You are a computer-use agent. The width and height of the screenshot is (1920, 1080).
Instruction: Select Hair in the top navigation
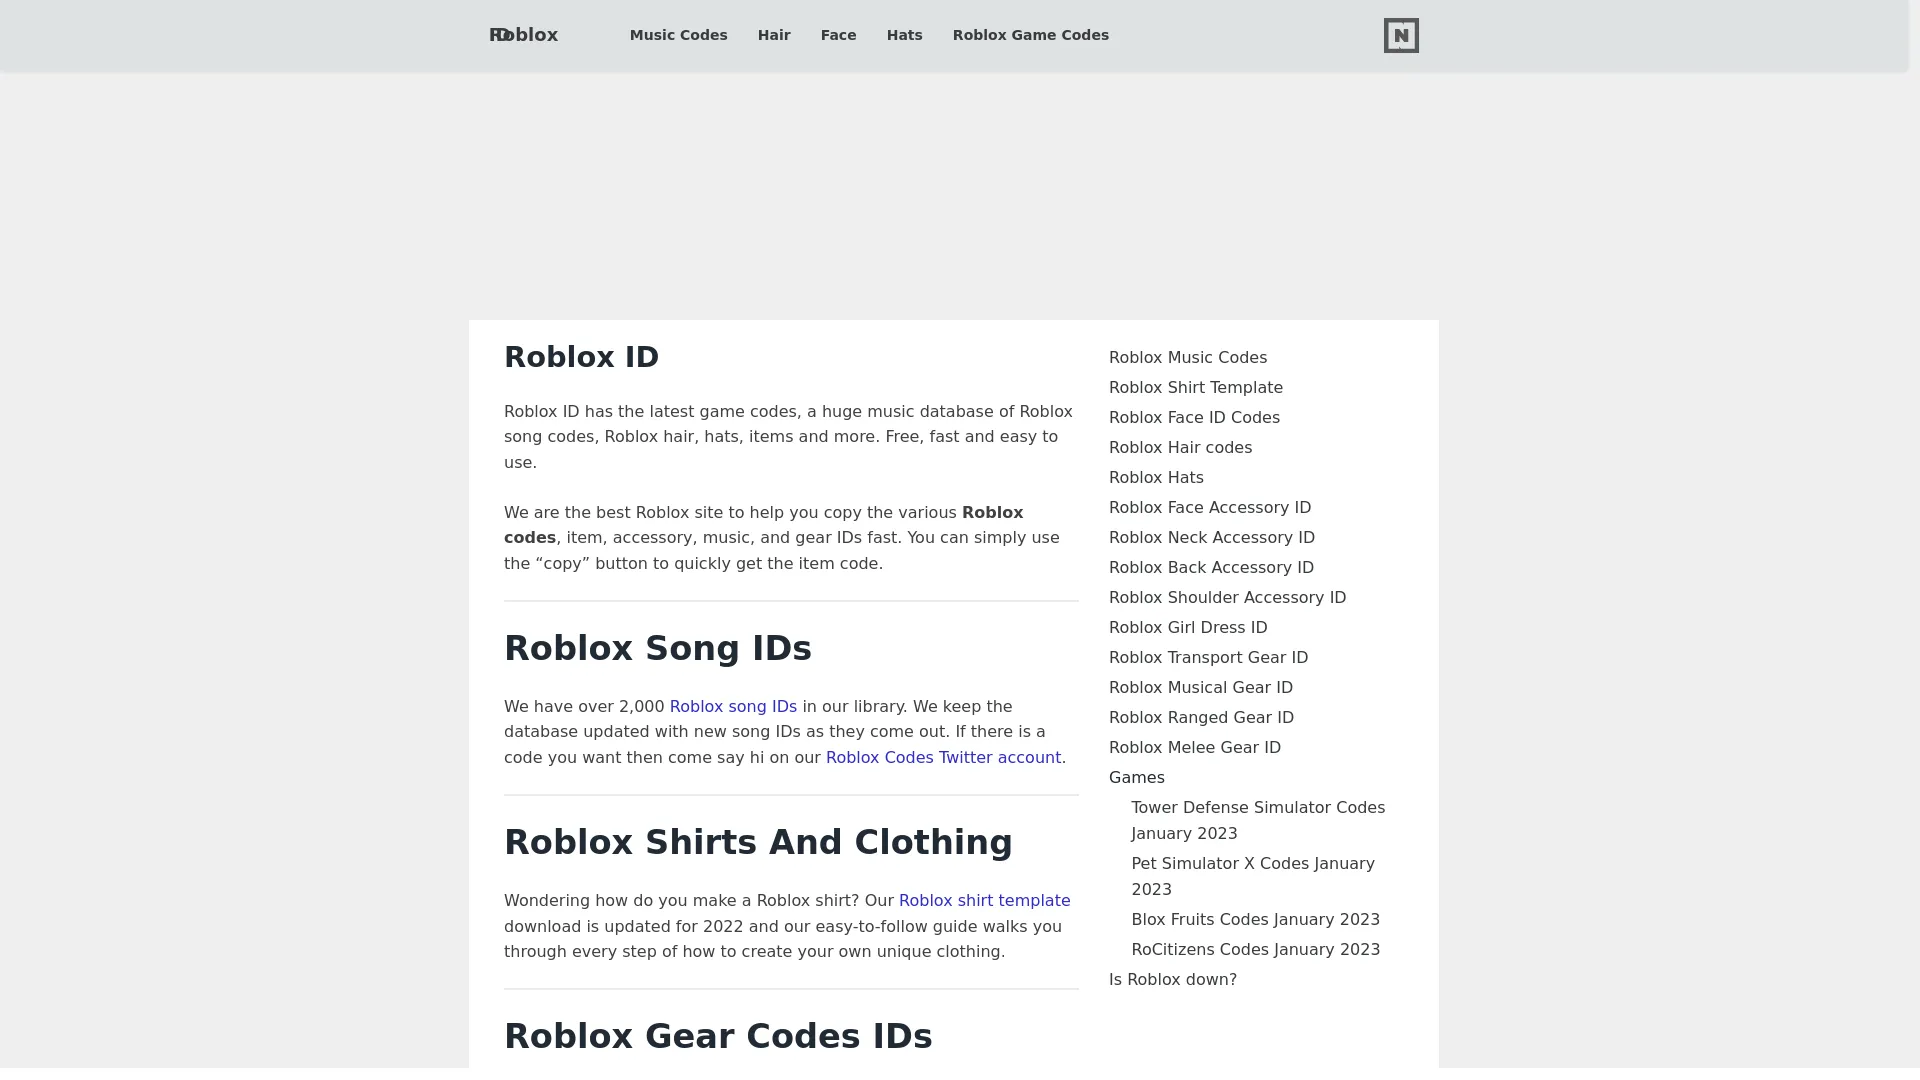(774, 35)
